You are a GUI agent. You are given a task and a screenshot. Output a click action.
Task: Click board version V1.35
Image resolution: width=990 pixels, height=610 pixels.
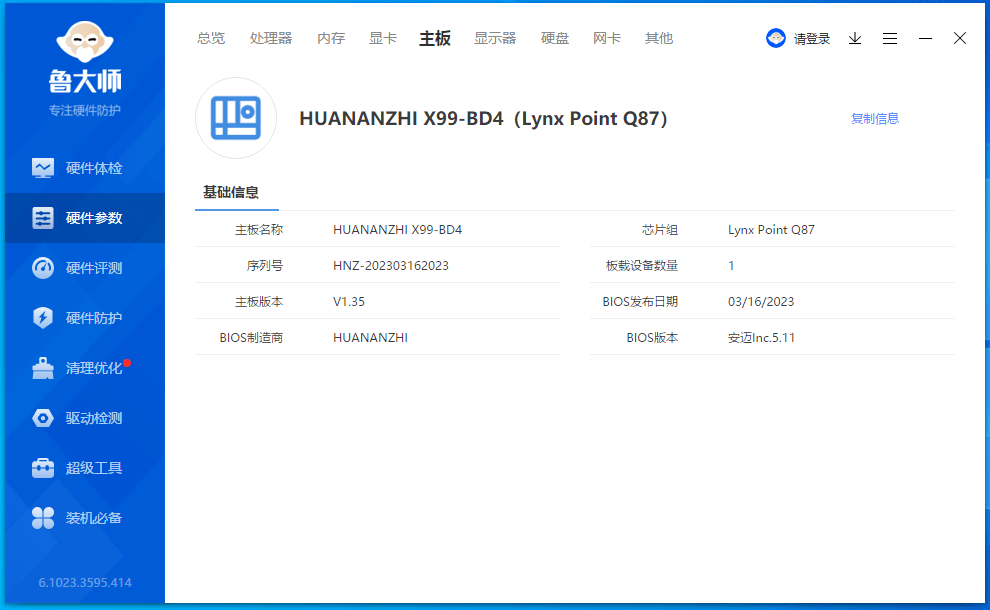349,302
